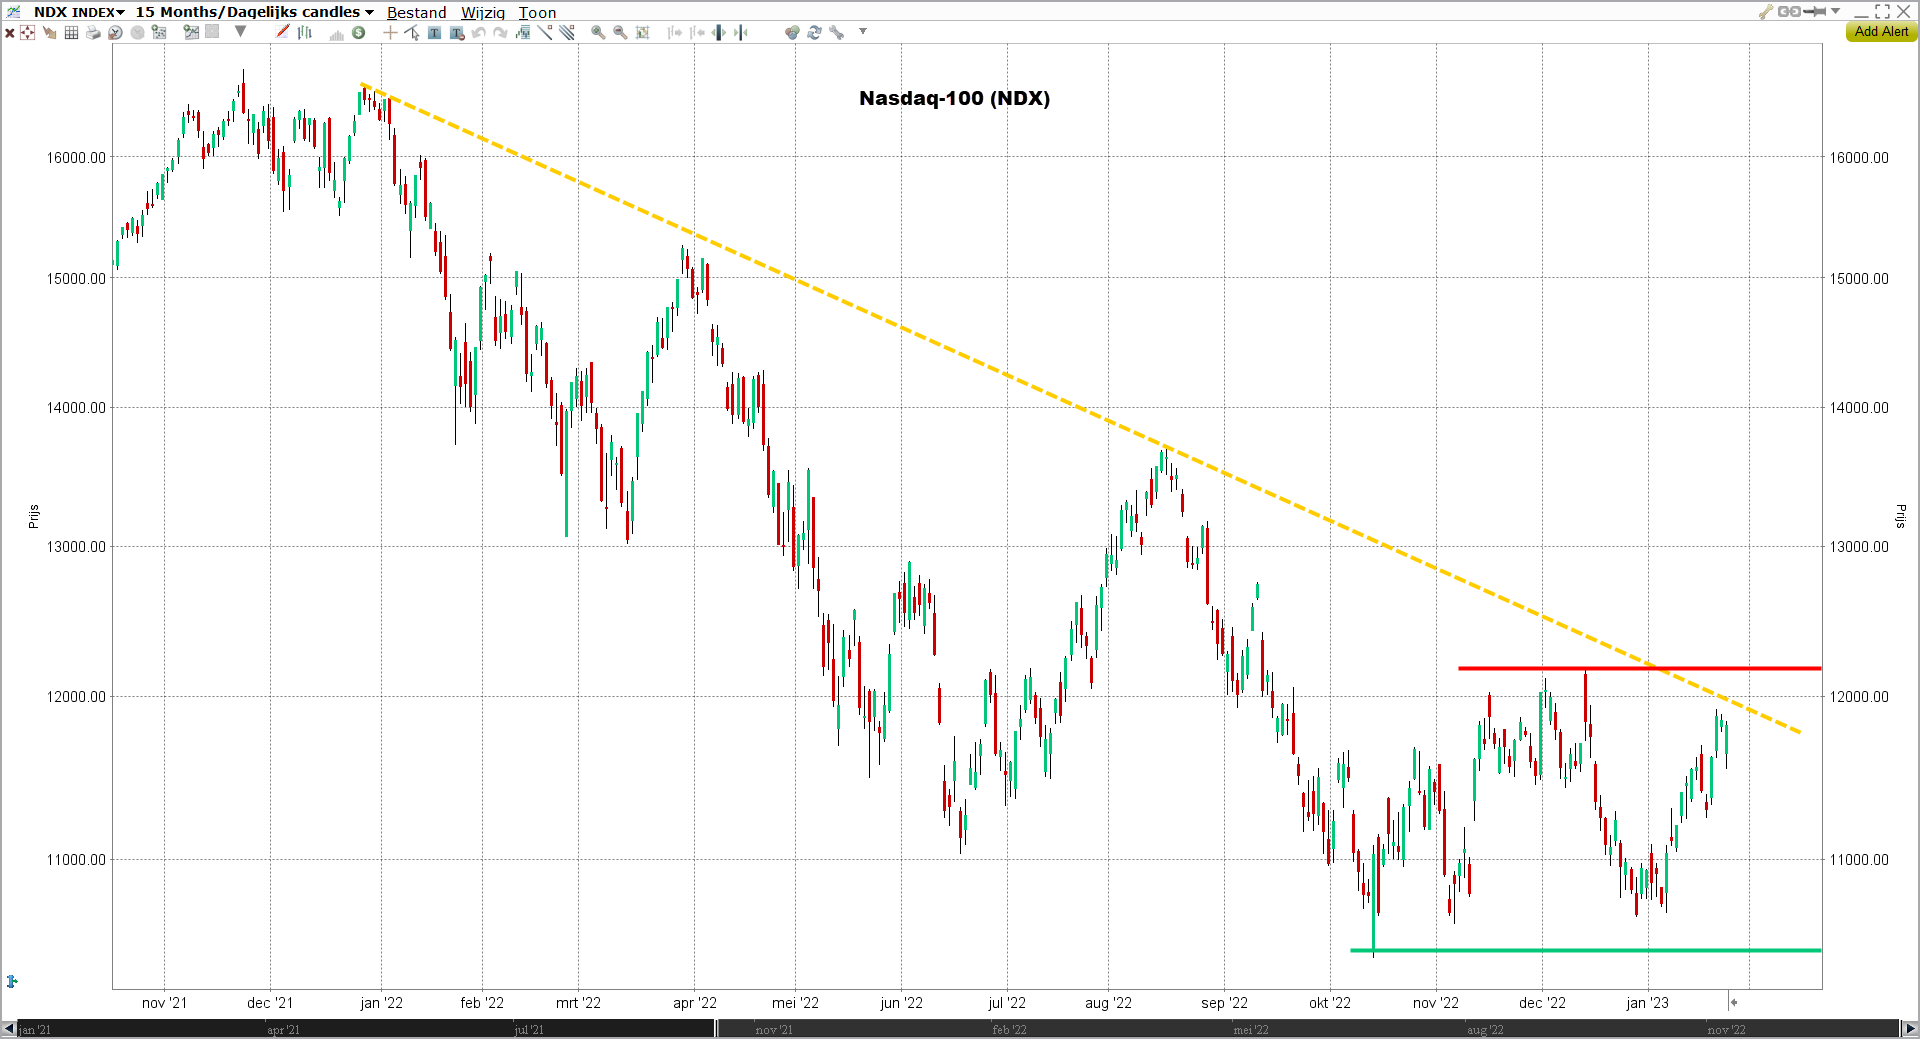The width and height of the screenshot is (1920, 1039).
Task: Click the fit chart to window icon
Action: [643, 33]
